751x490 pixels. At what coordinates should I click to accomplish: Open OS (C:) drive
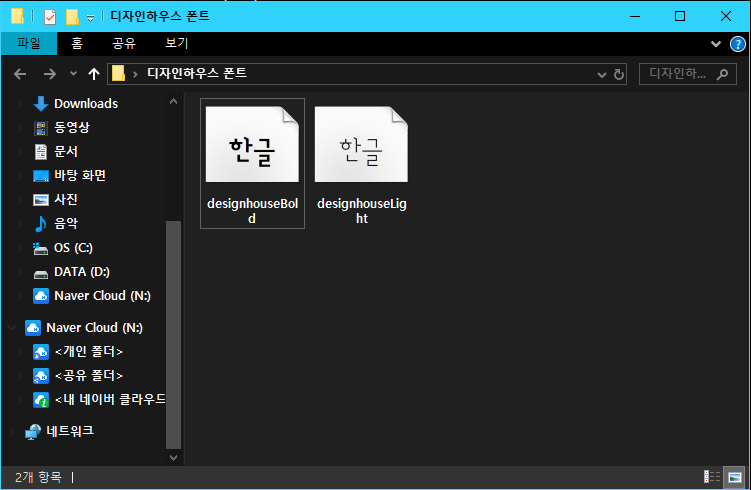click(x=73, y=248)
